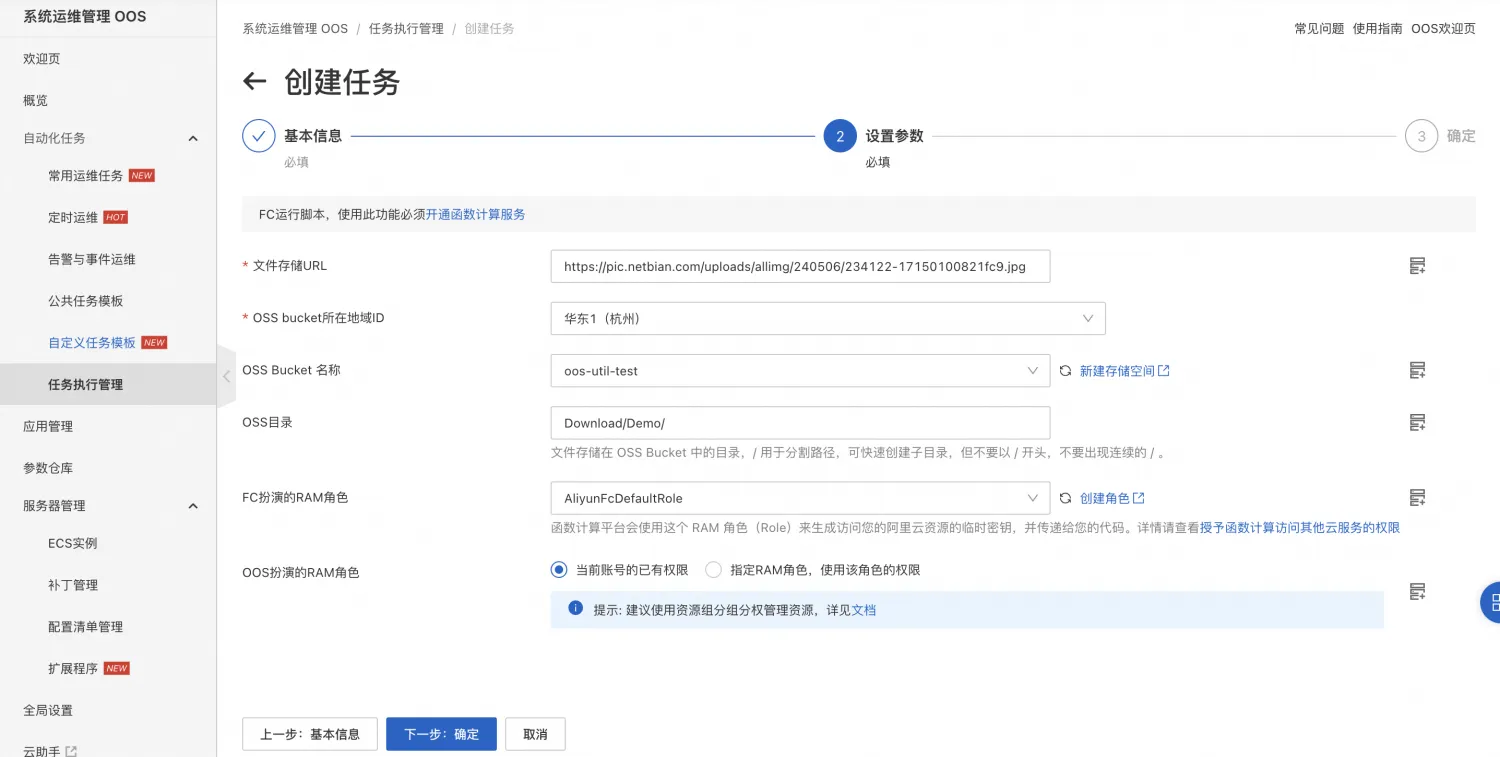This screenshot has width=1500, height=757.
Task: Click external link icon beside 云助手
Action: pyautogui.click(x=71, y=751)
